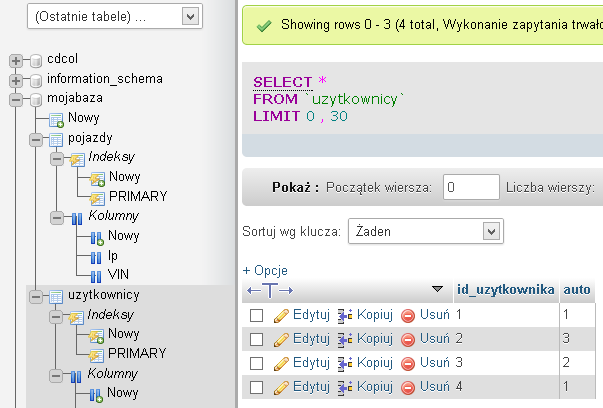Viewport: 603px width, 408px height.
Task: Click Usuń link in row 2
Action: click(x=434, y=338)
